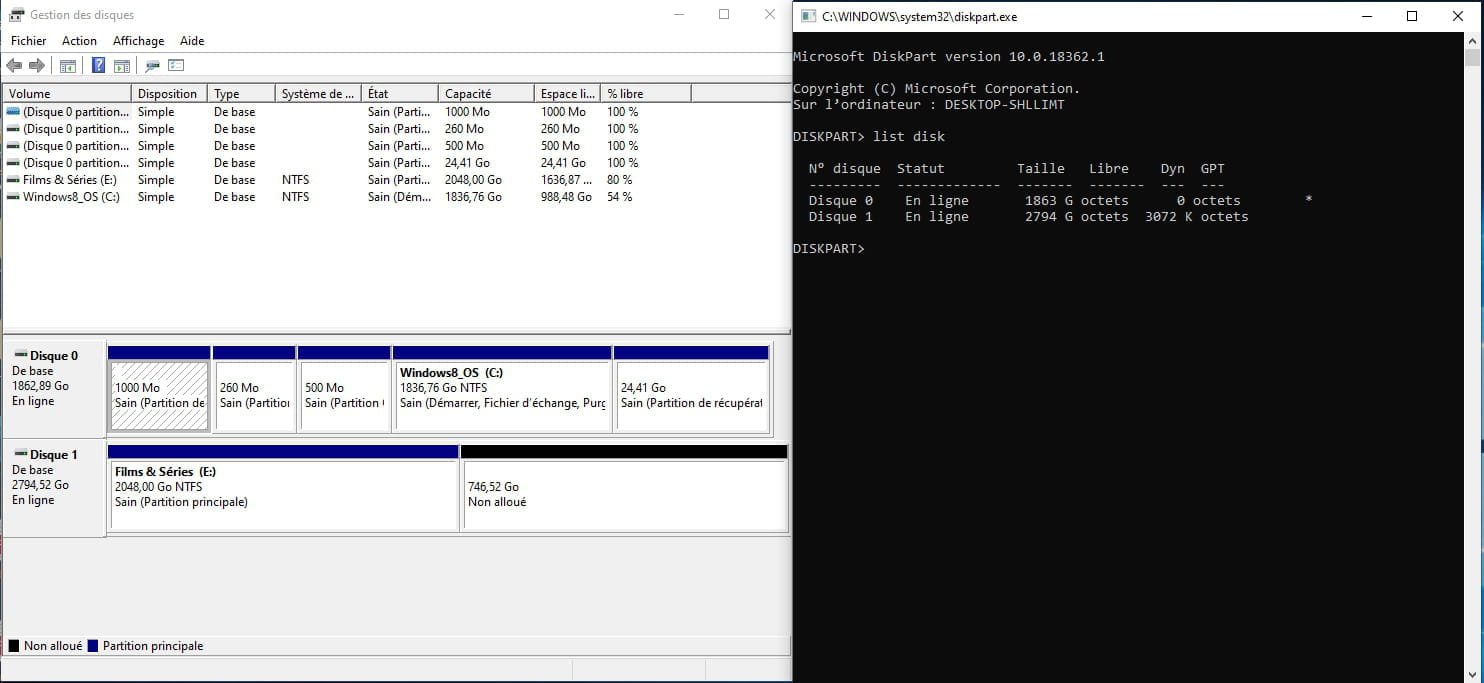This screenshot has height=683, width=1484.
Task: Sort by the Type column header
Action: (241, 94)
